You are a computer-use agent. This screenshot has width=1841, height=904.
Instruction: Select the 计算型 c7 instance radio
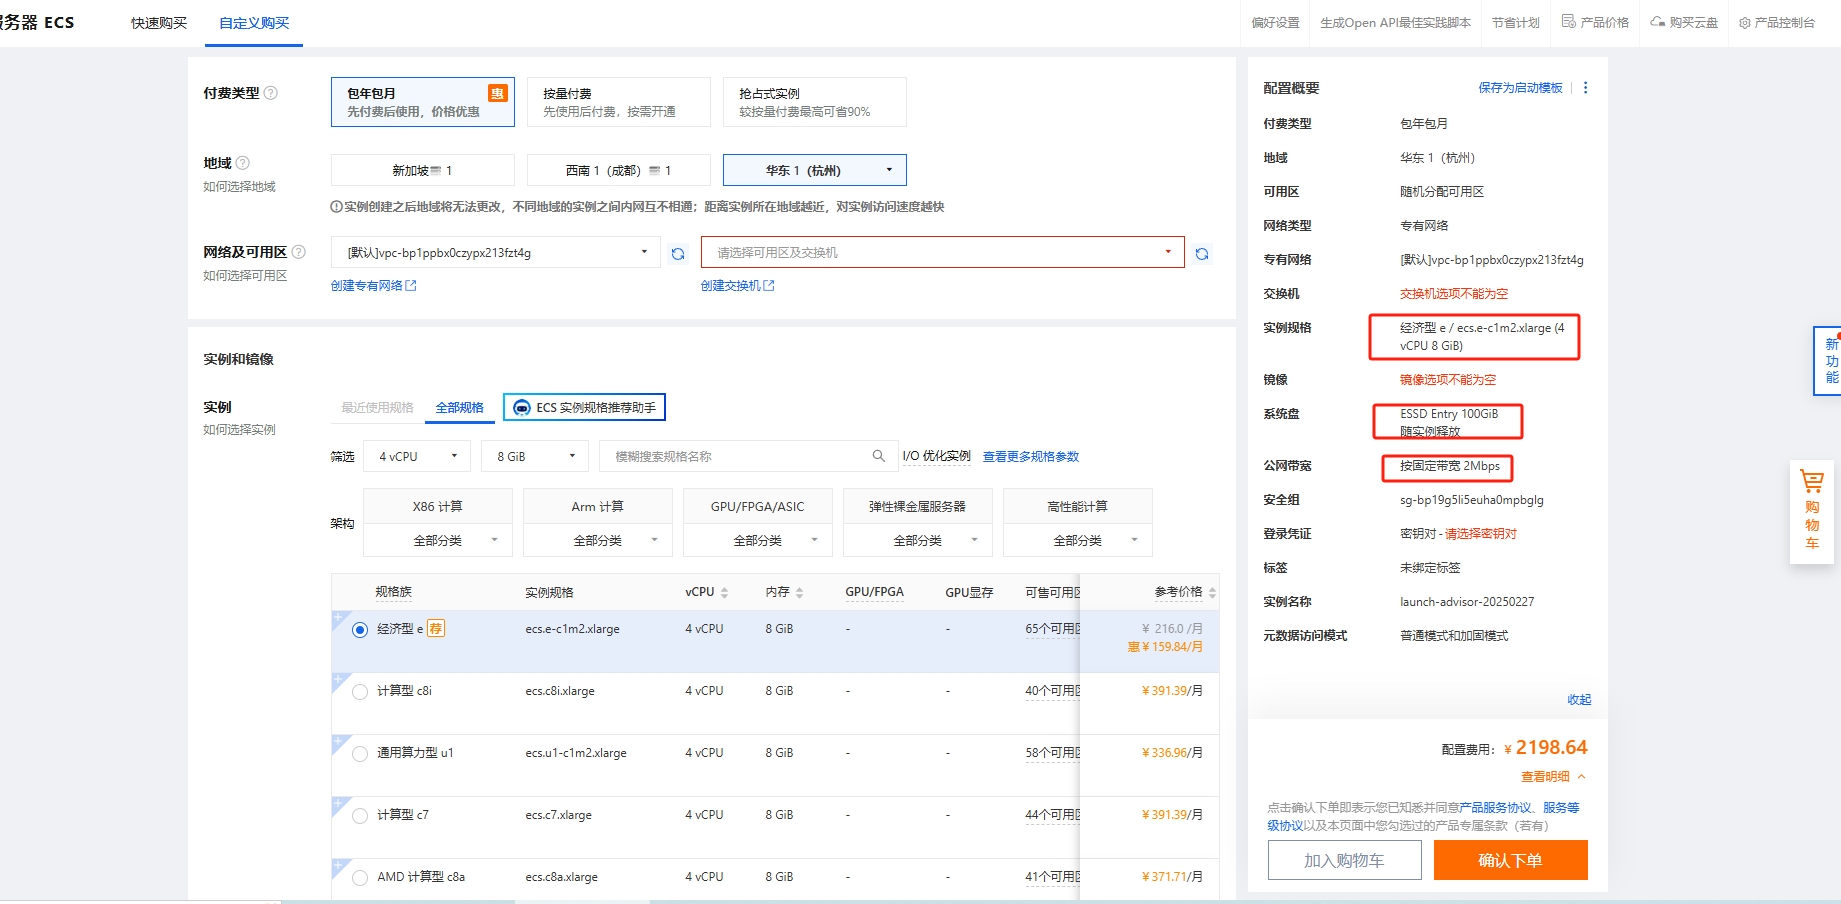click(360, 816)
